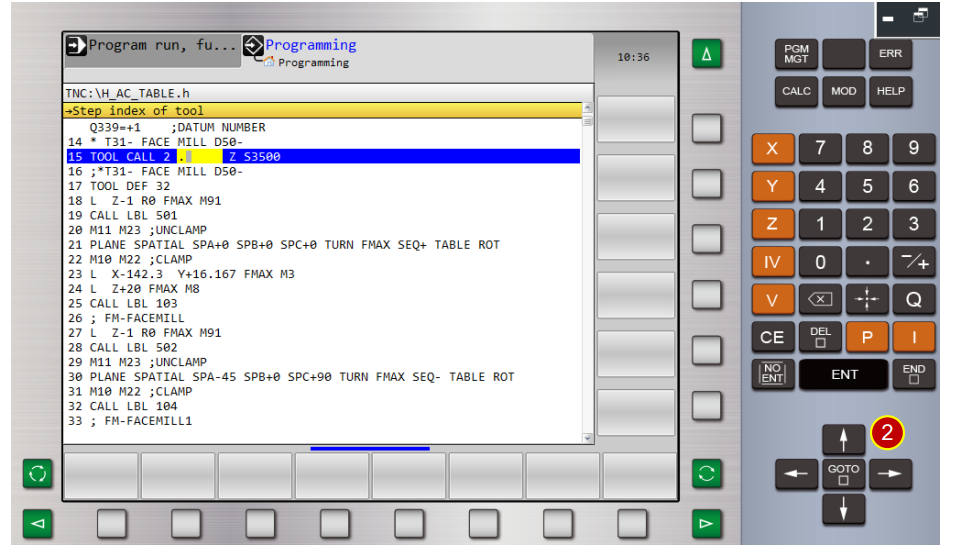Select the IV axis key

pos(773,262)
